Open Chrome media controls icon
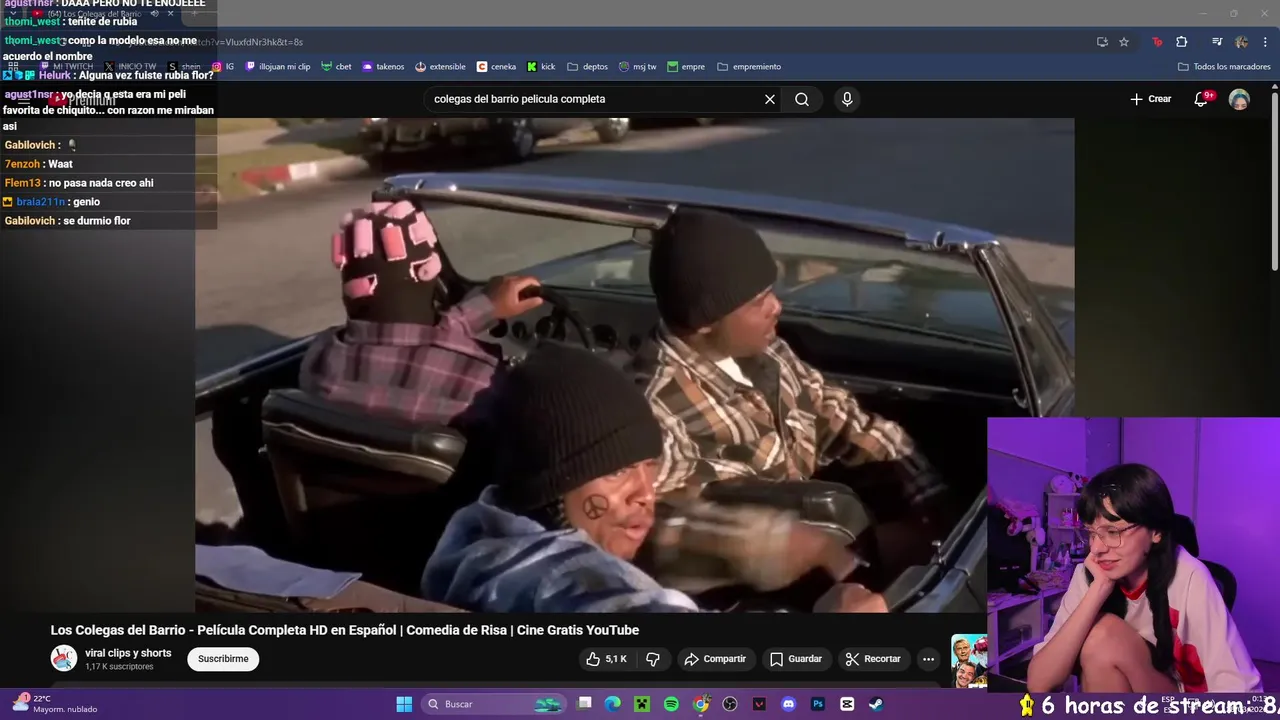Image resolution: width=1280 pixels, height=720 pixels. [x=1217, y=42]
